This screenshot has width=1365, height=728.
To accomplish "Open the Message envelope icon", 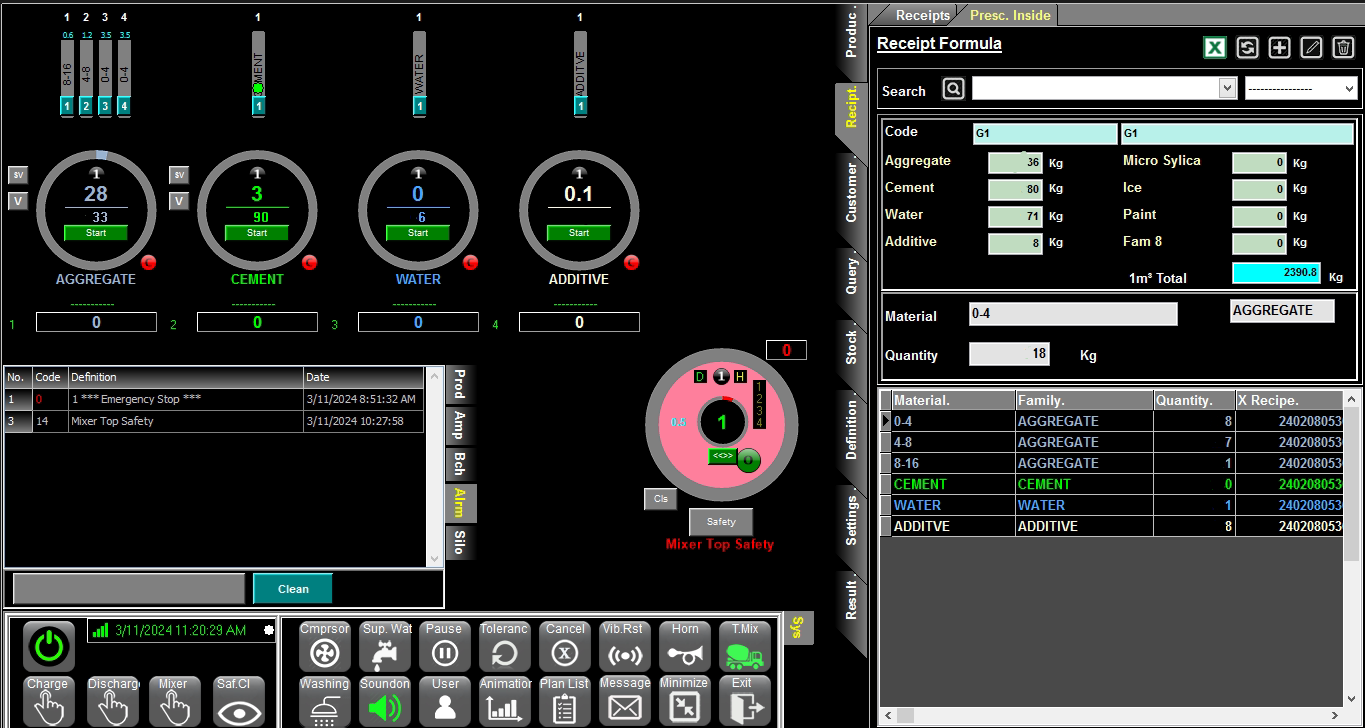I will point(625,702).
